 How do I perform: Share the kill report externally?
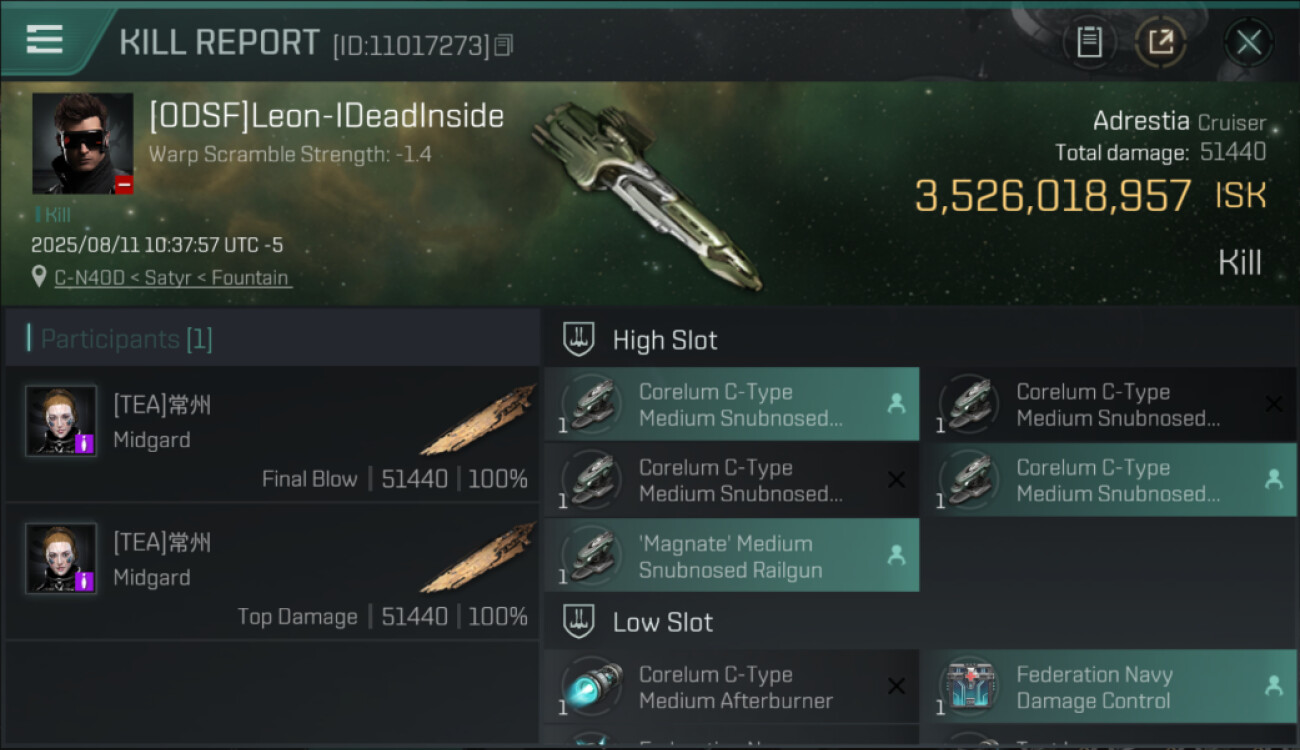[x=1160, y=42]
